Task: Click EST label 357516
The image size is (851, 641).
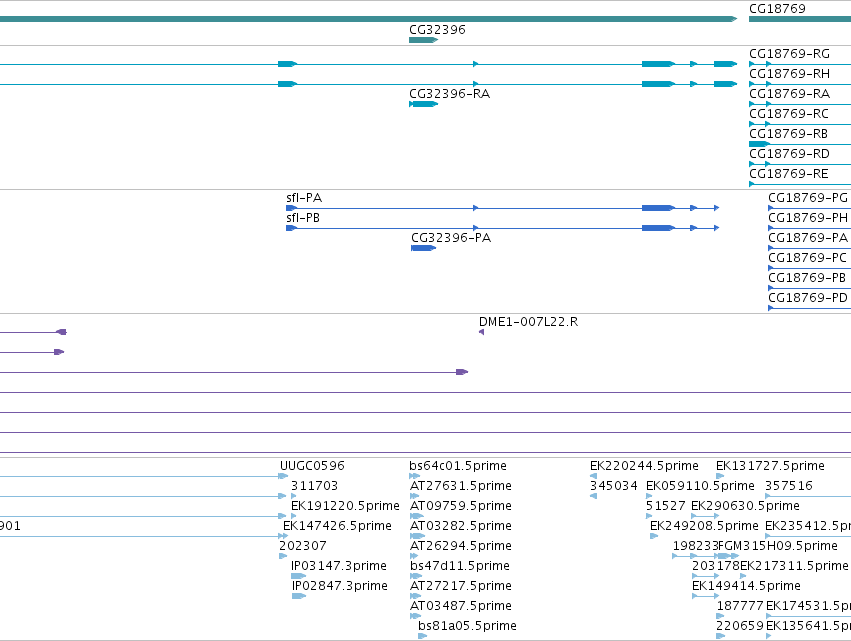Action: [x=789, y=486]
